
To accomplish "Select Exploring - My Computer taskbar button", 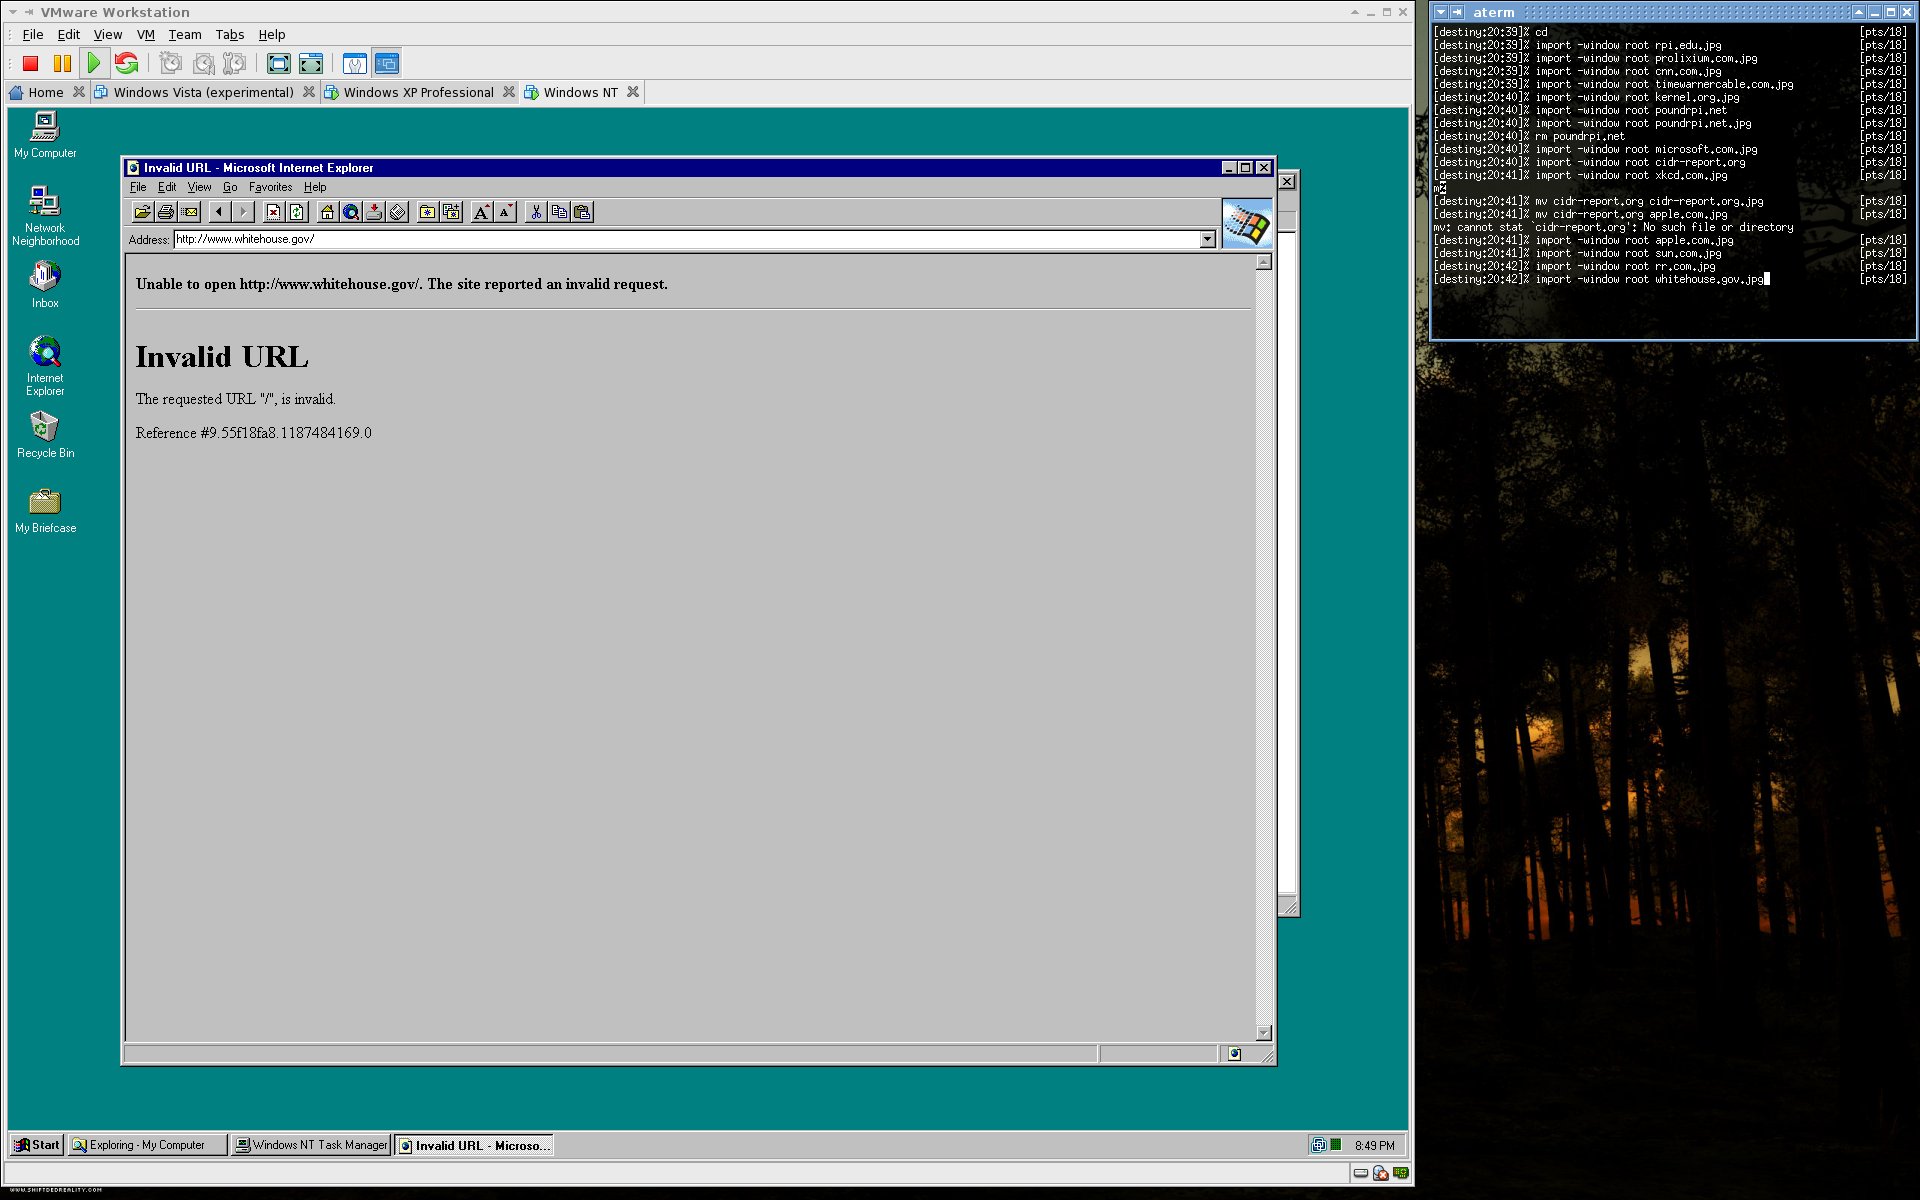I will [x=147, y=1145].
